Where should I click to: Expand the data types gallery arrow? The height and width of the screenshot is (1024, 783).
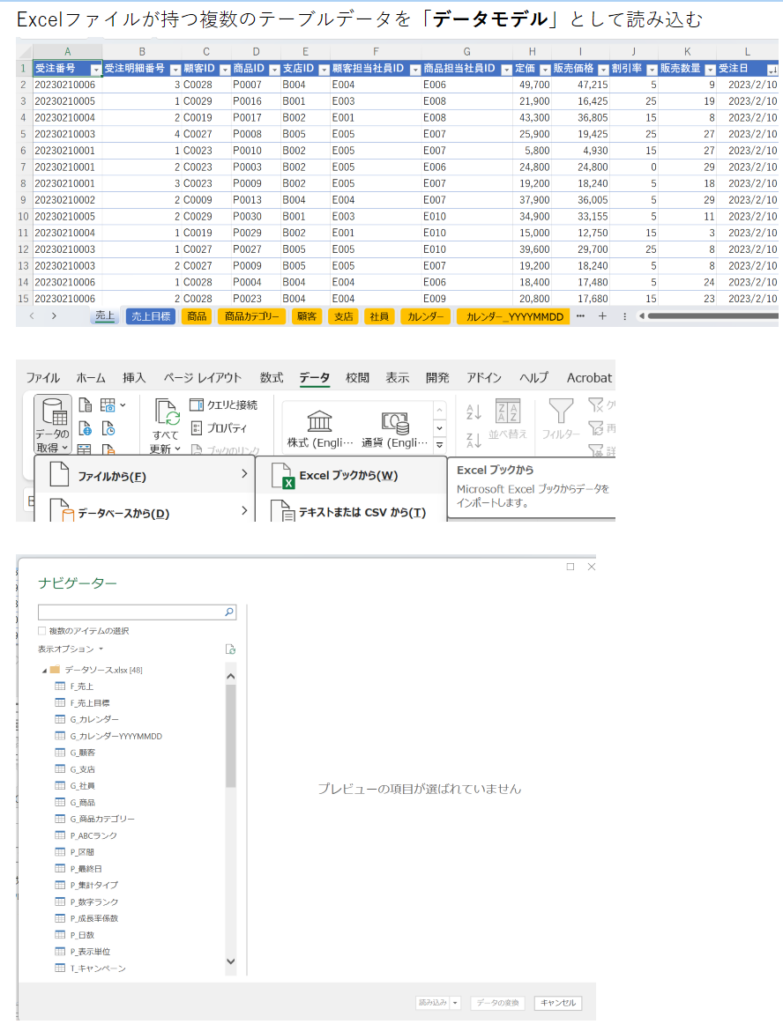(x=439, y=445)
